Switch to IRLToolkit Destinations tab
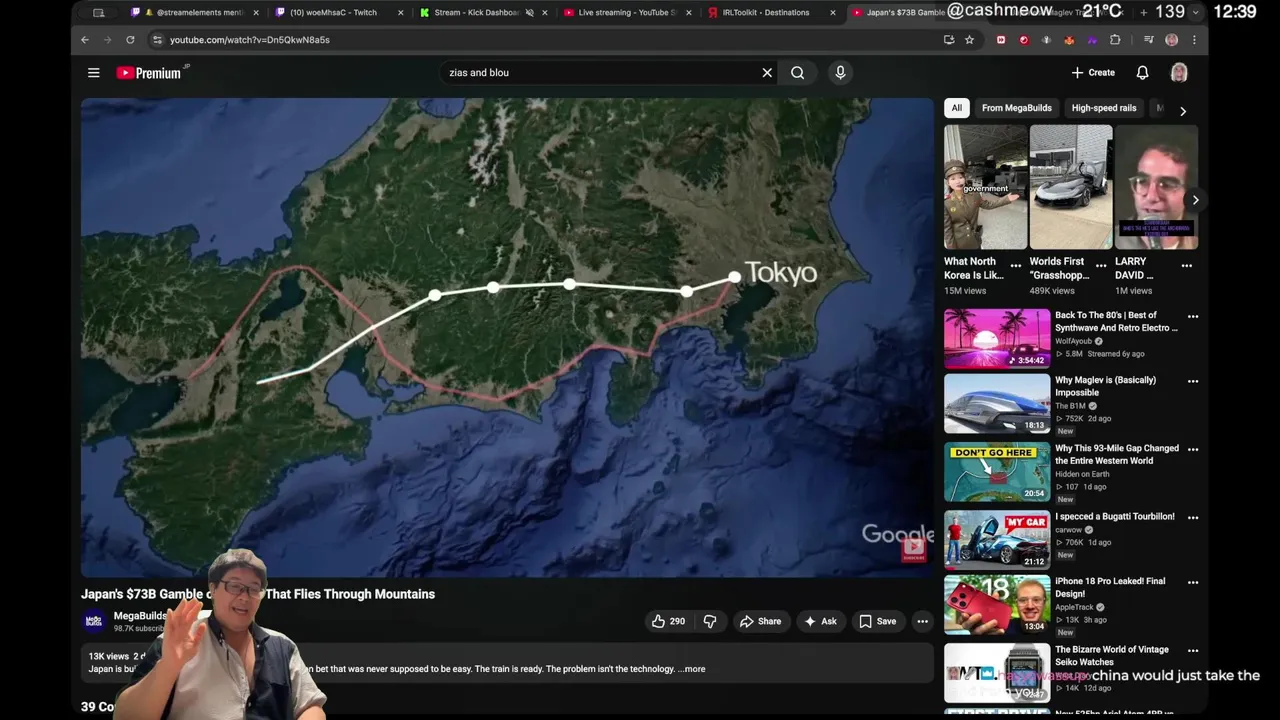1280x720 pixels. (x=770, y=13)
